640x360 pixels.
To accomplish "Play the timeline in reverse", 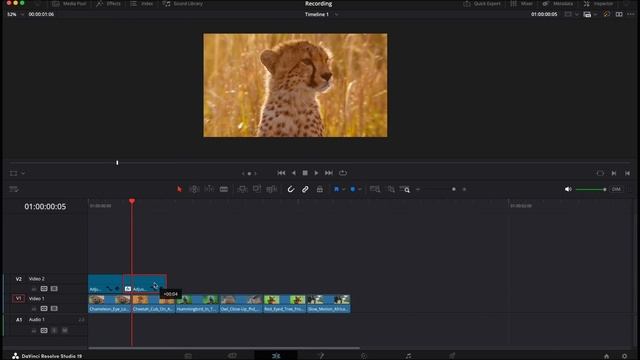I will [293, 173].
